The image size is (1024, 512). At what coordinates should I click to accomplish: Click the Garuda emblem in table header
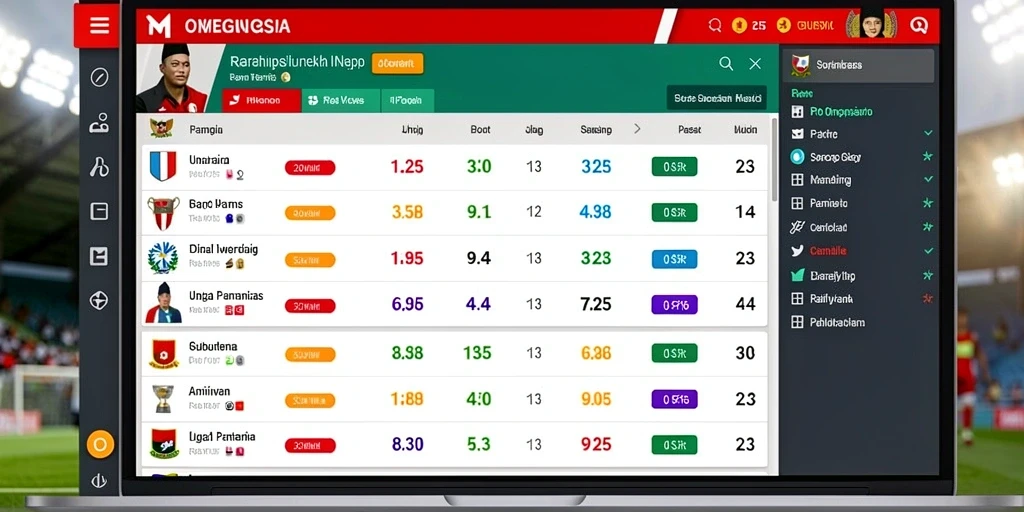pos(161,127)
